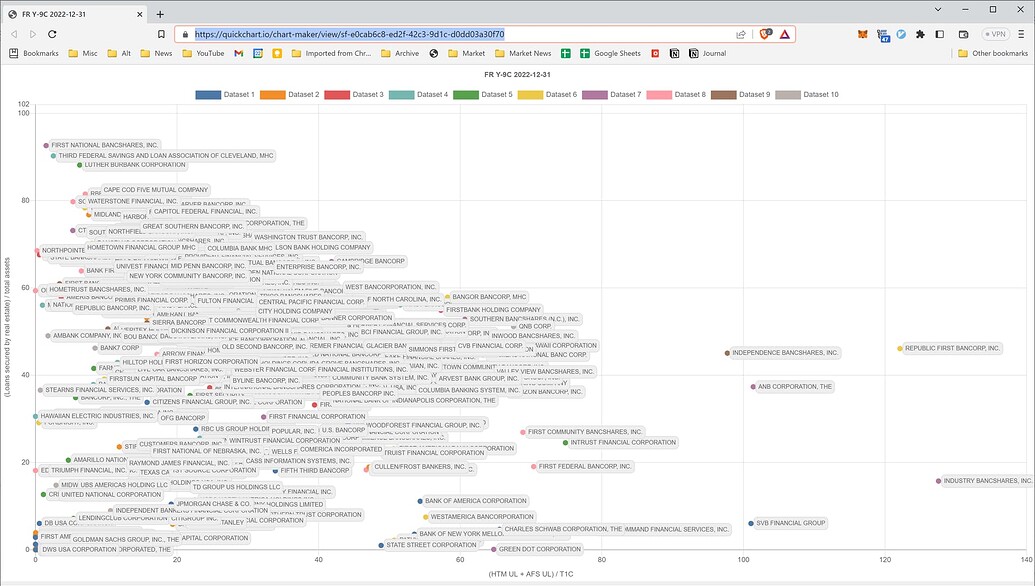Toggle Dataset 1 visibility in legend
Screen dimensions: 1035x586
pos(226,94)
